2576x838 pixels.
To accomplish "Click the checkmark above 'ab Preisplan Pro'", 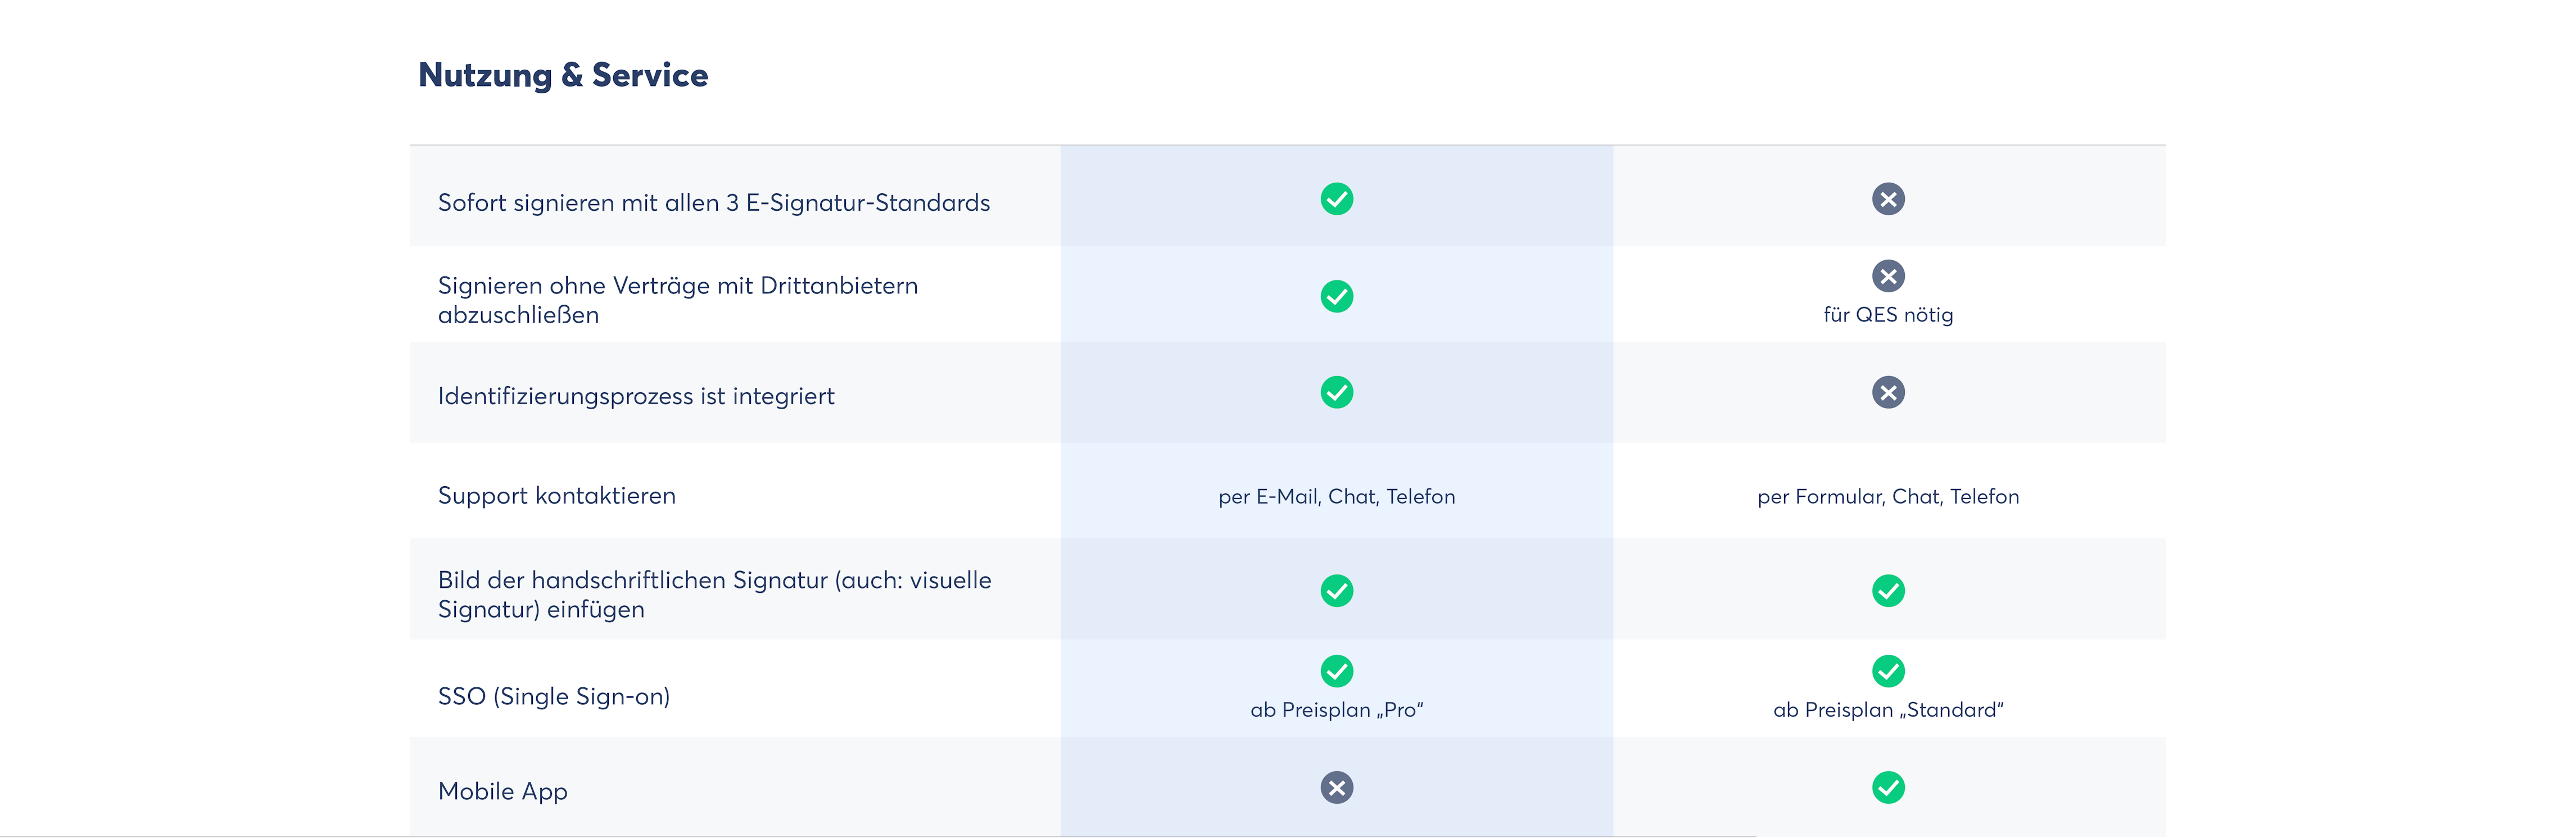I will tap(1336, 671).
